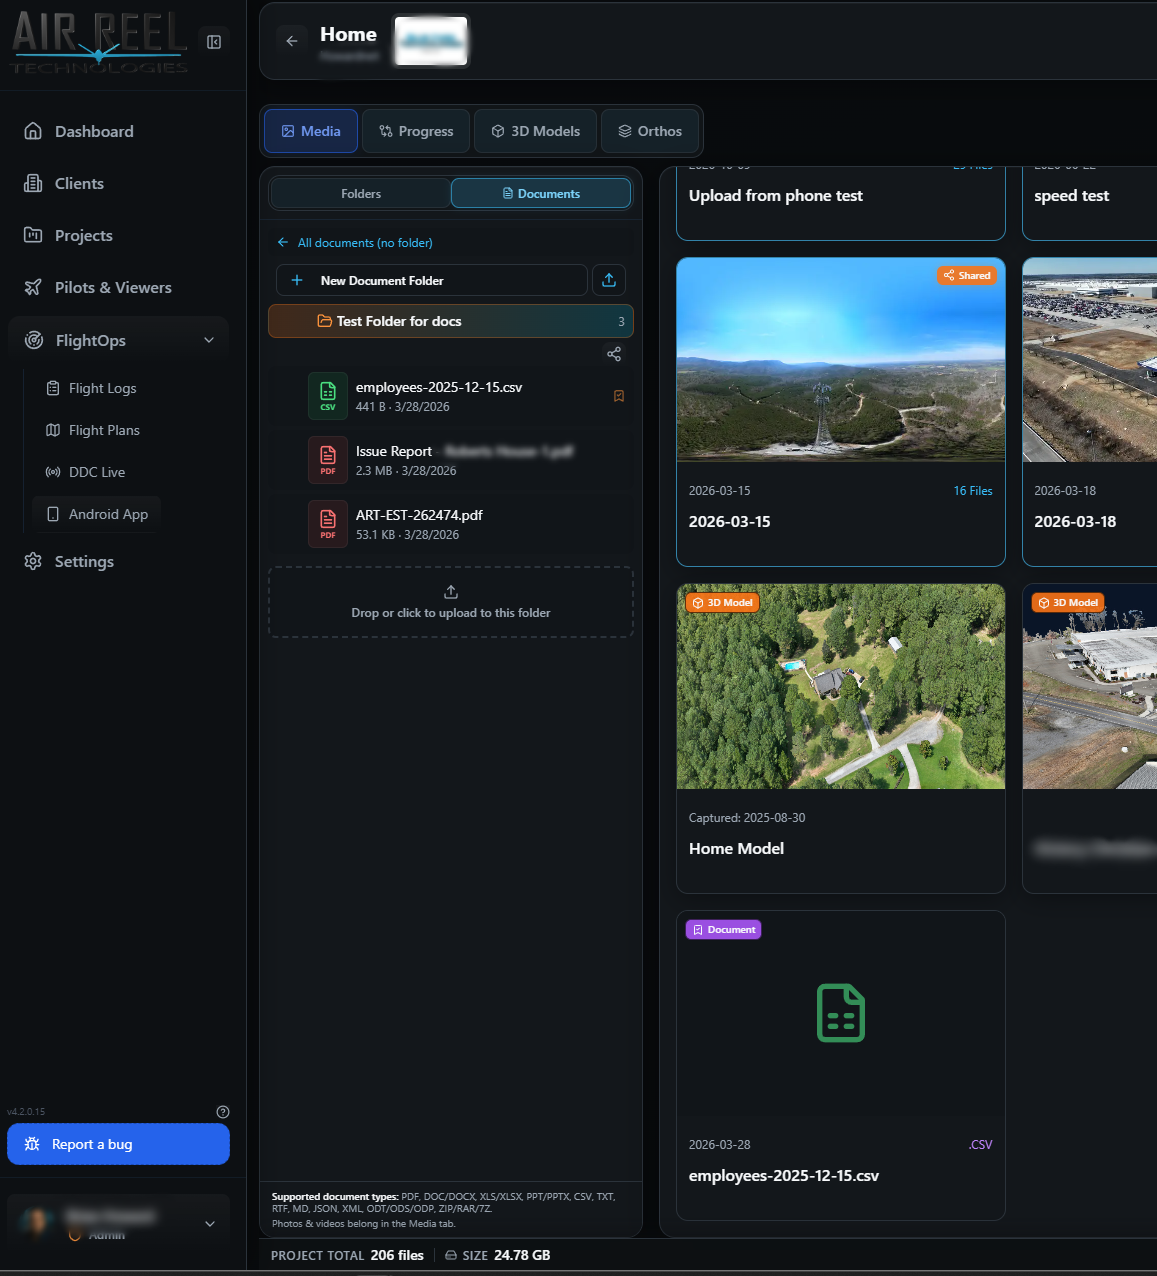Click the PDF icon for ART-EST-262474.pdf

click(x=328, y=524)
